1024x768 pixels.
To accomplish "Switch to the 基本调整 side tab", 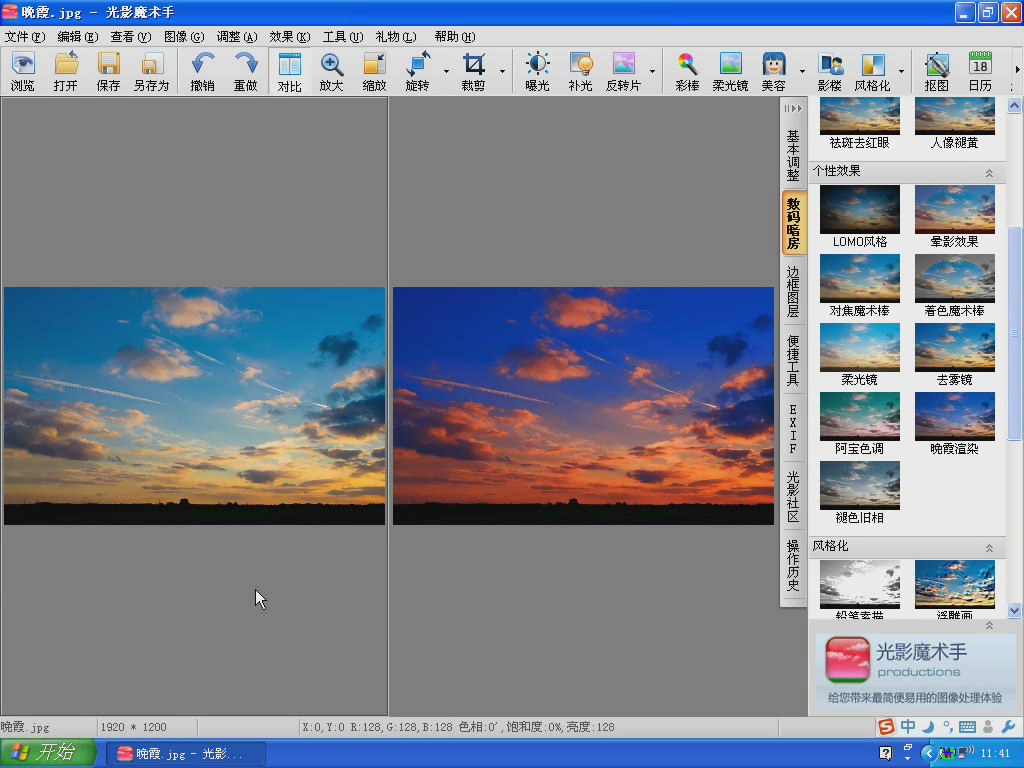I will click(x=793, y=155).
